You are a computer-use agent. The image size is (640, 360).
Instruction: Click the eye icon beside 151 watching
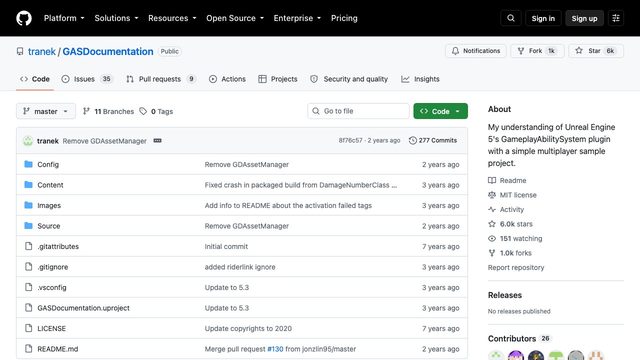492,238
